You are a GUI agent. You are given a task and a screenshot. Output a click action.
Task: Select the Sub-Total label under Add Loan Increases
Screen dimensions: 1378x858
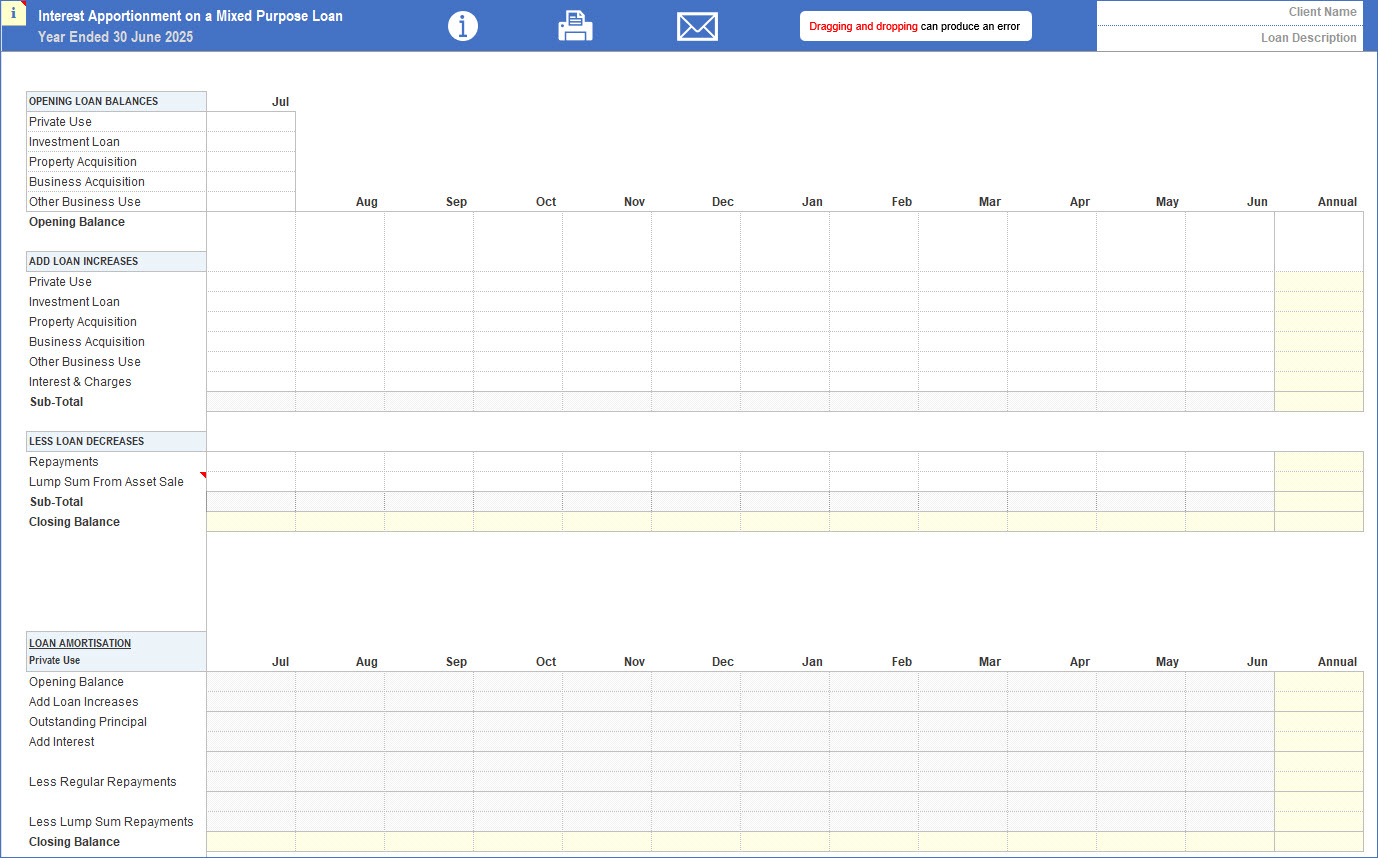click(57, 402)
